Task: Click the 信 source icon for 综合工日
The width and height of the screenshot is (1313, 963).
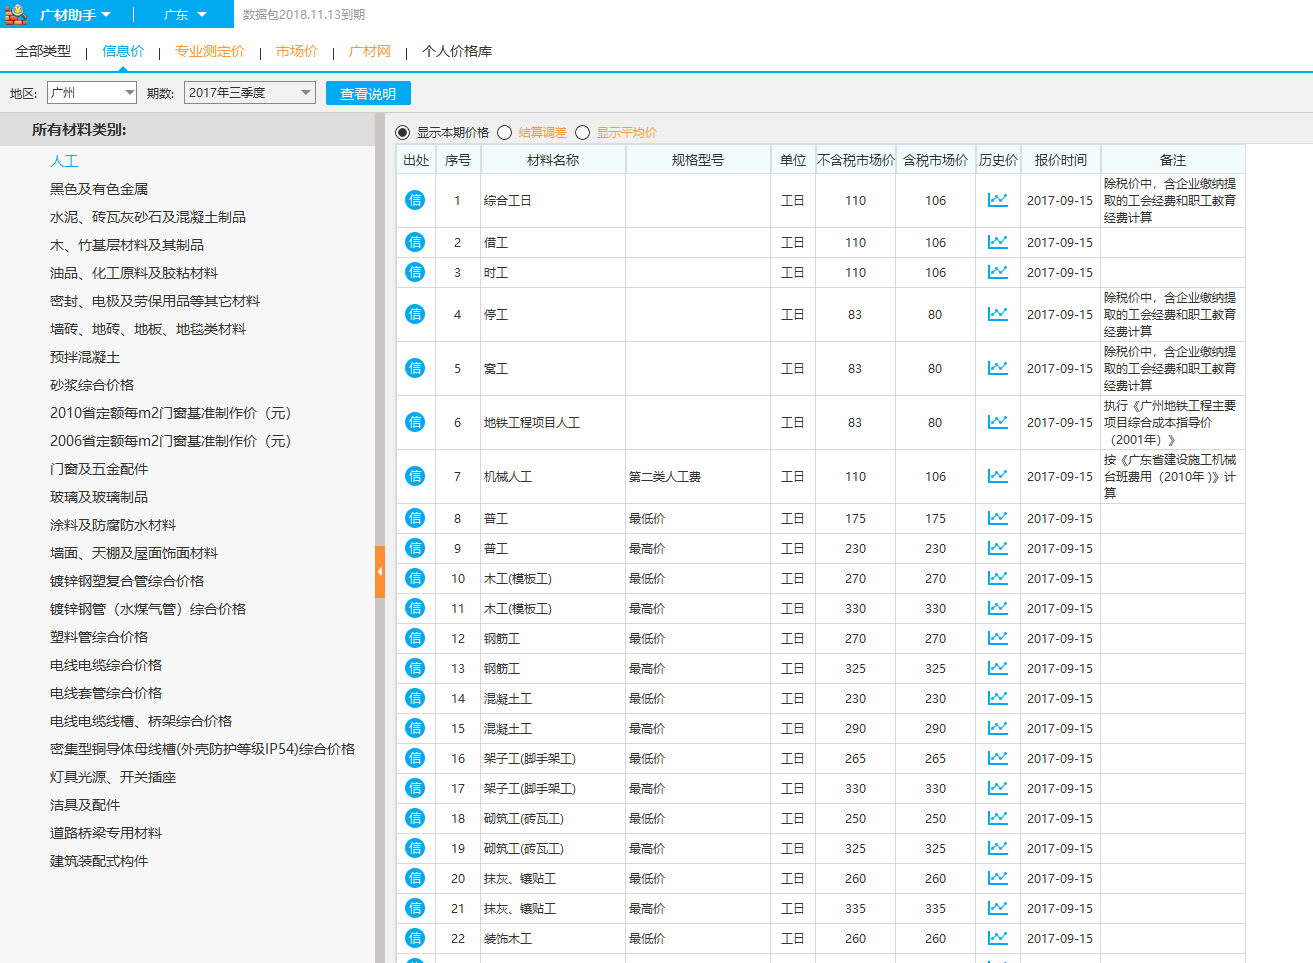Action: [x=415, y=200]
